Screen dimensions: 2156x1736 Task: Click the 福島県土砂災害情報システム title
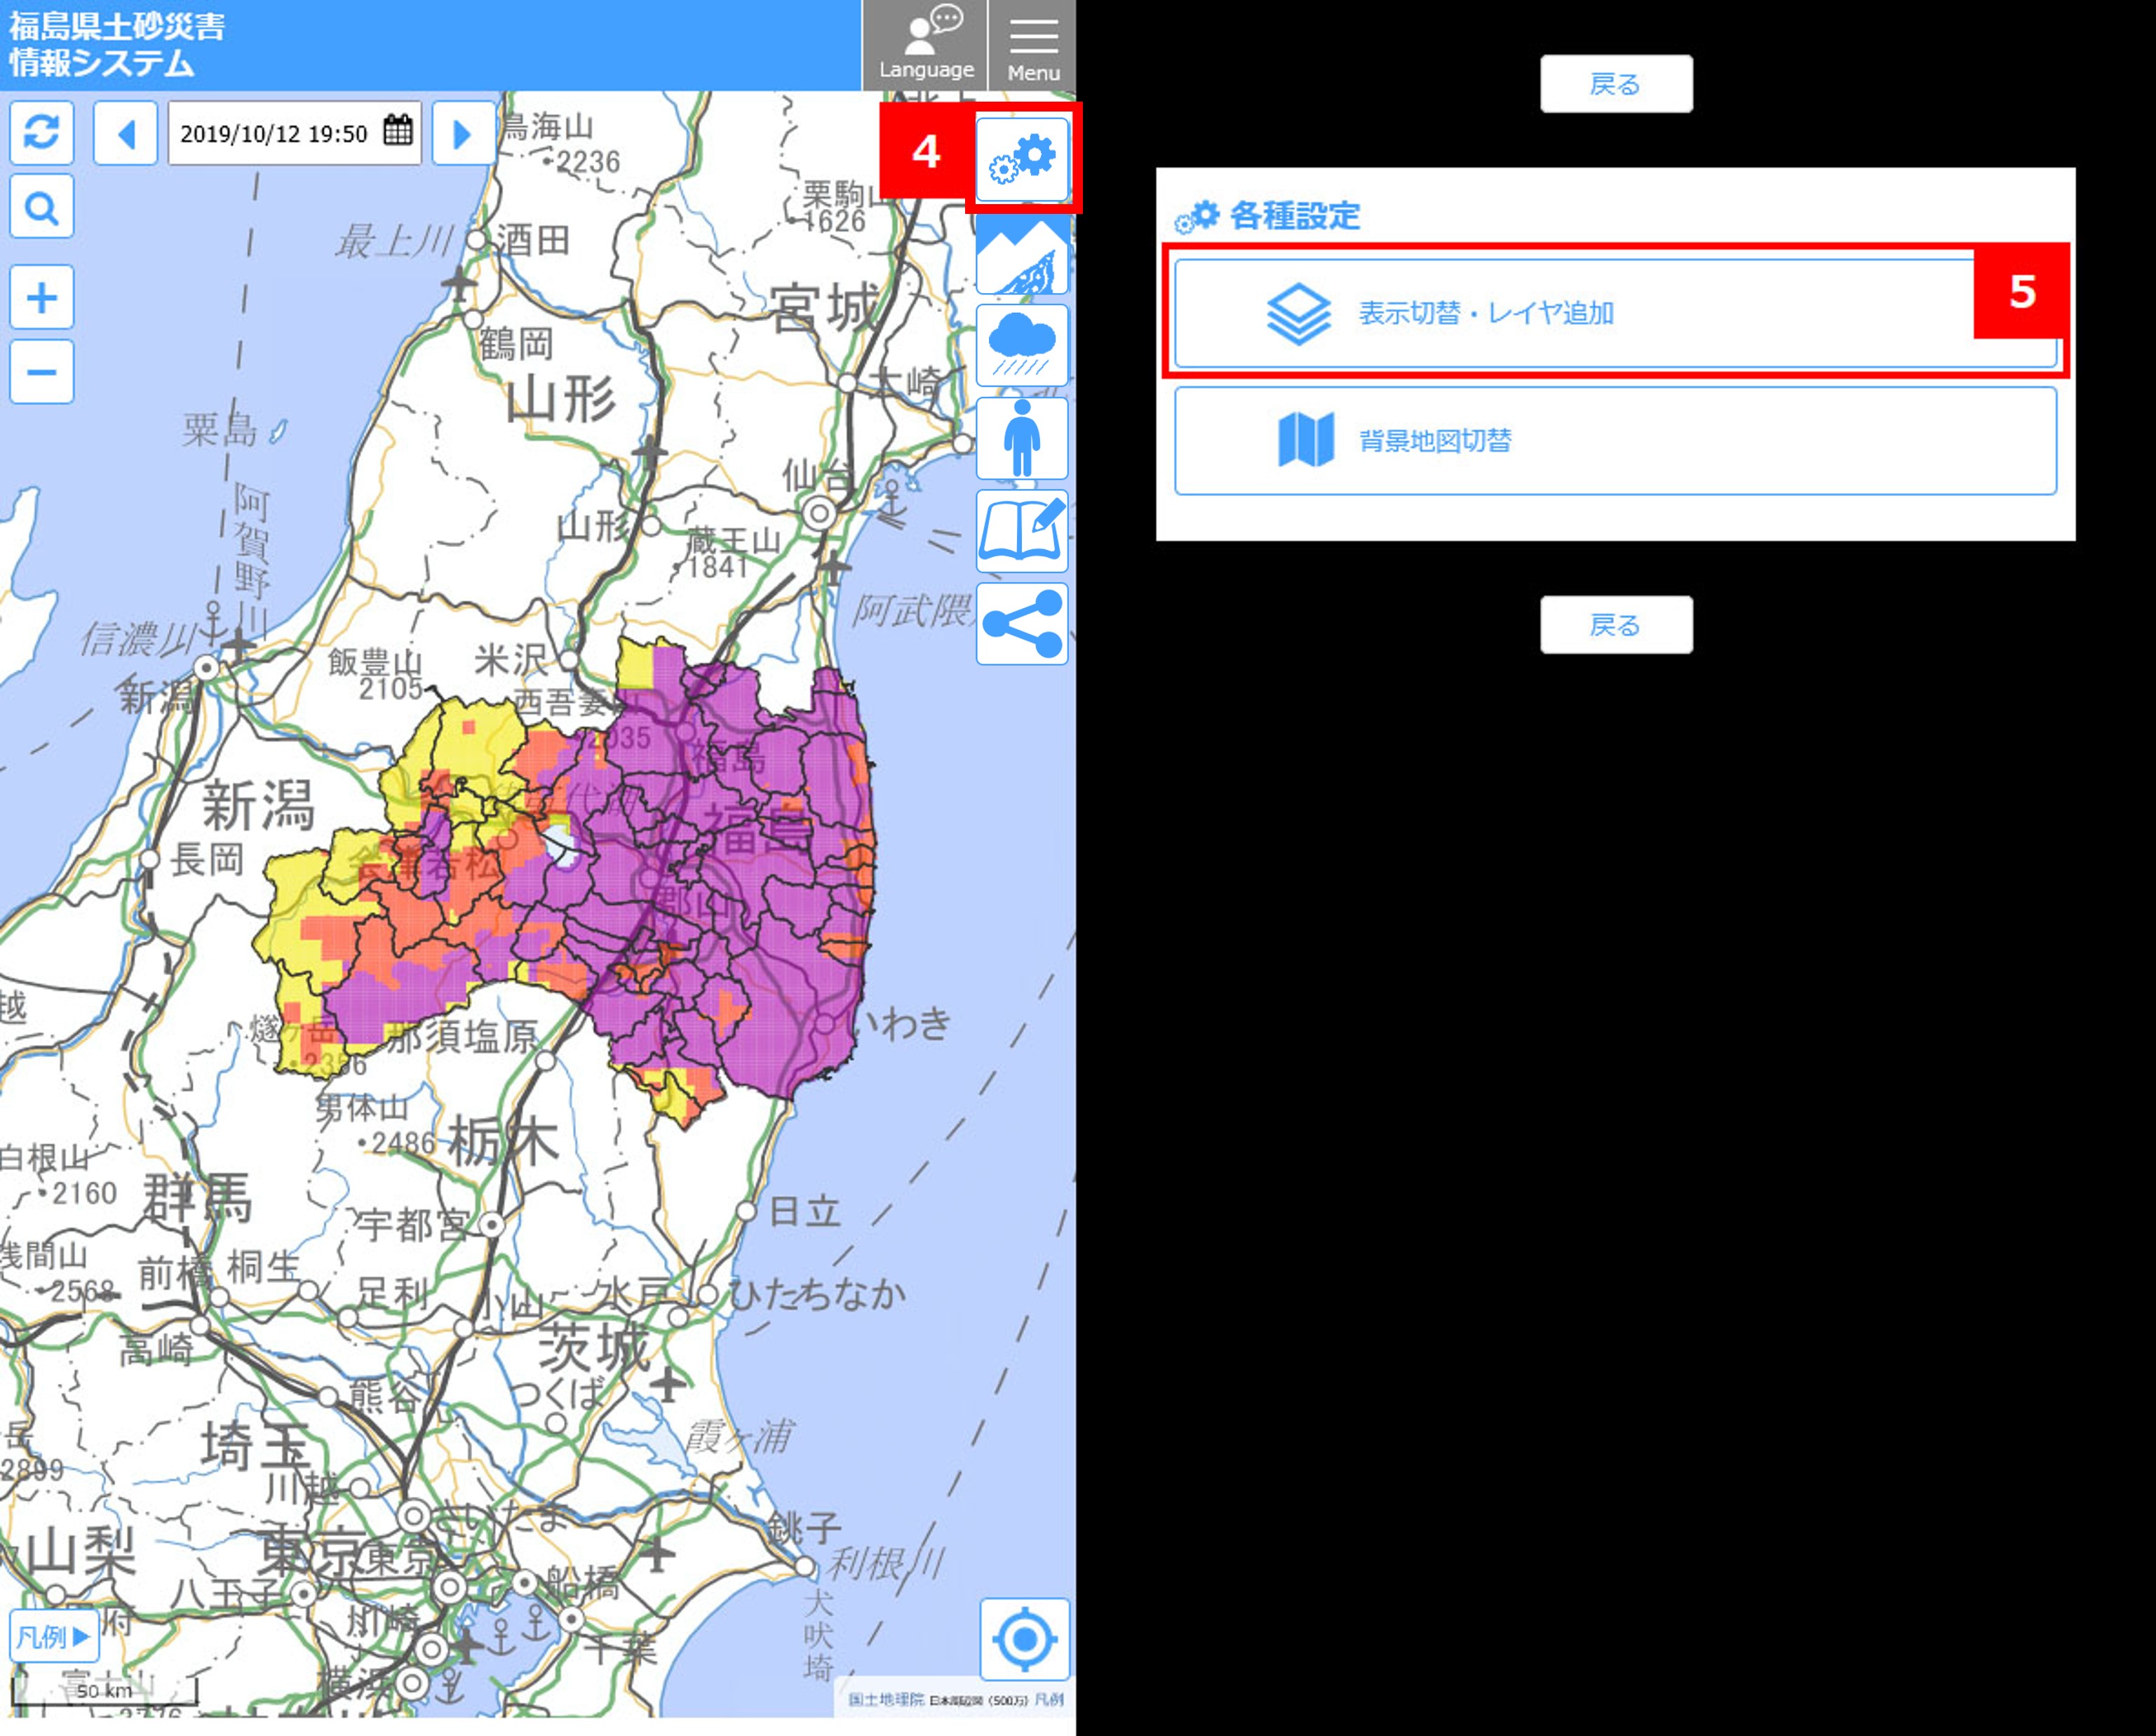point(116,45)
